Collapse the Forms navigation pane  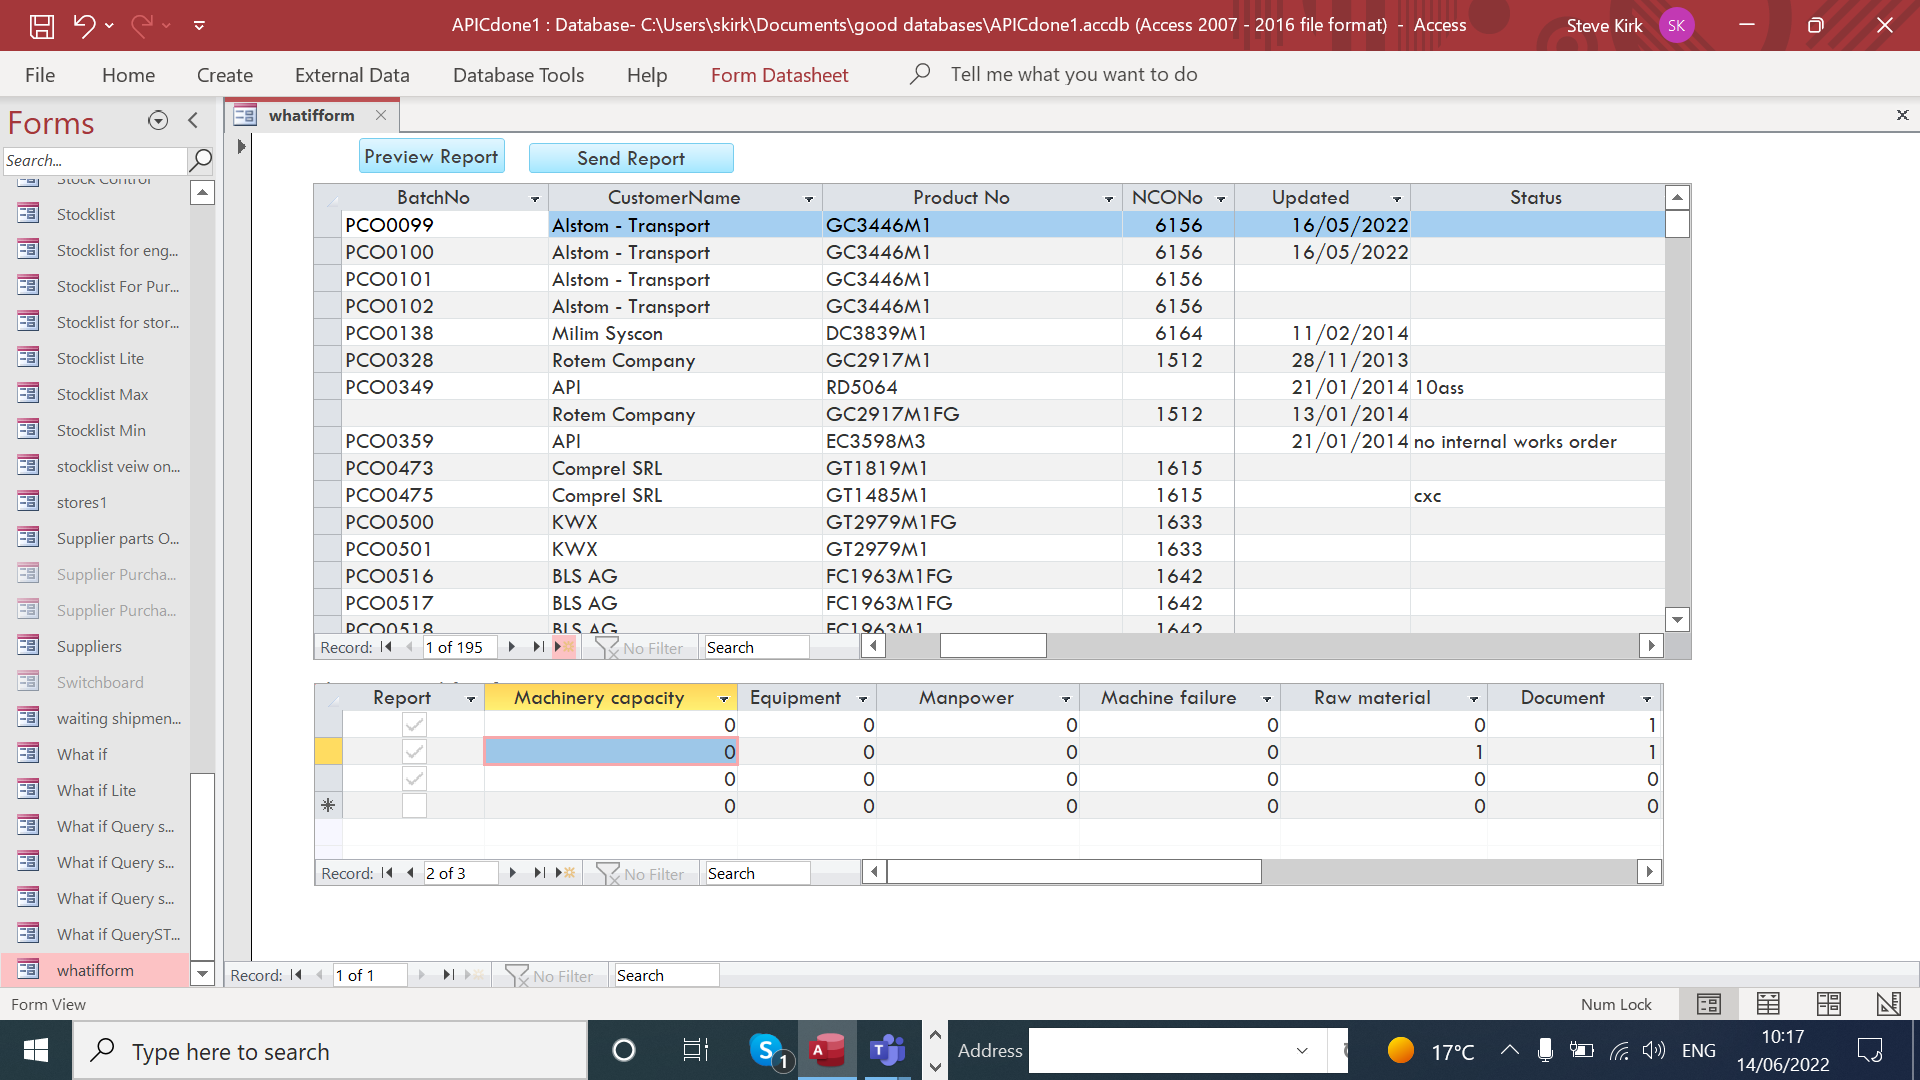(193, 121)
